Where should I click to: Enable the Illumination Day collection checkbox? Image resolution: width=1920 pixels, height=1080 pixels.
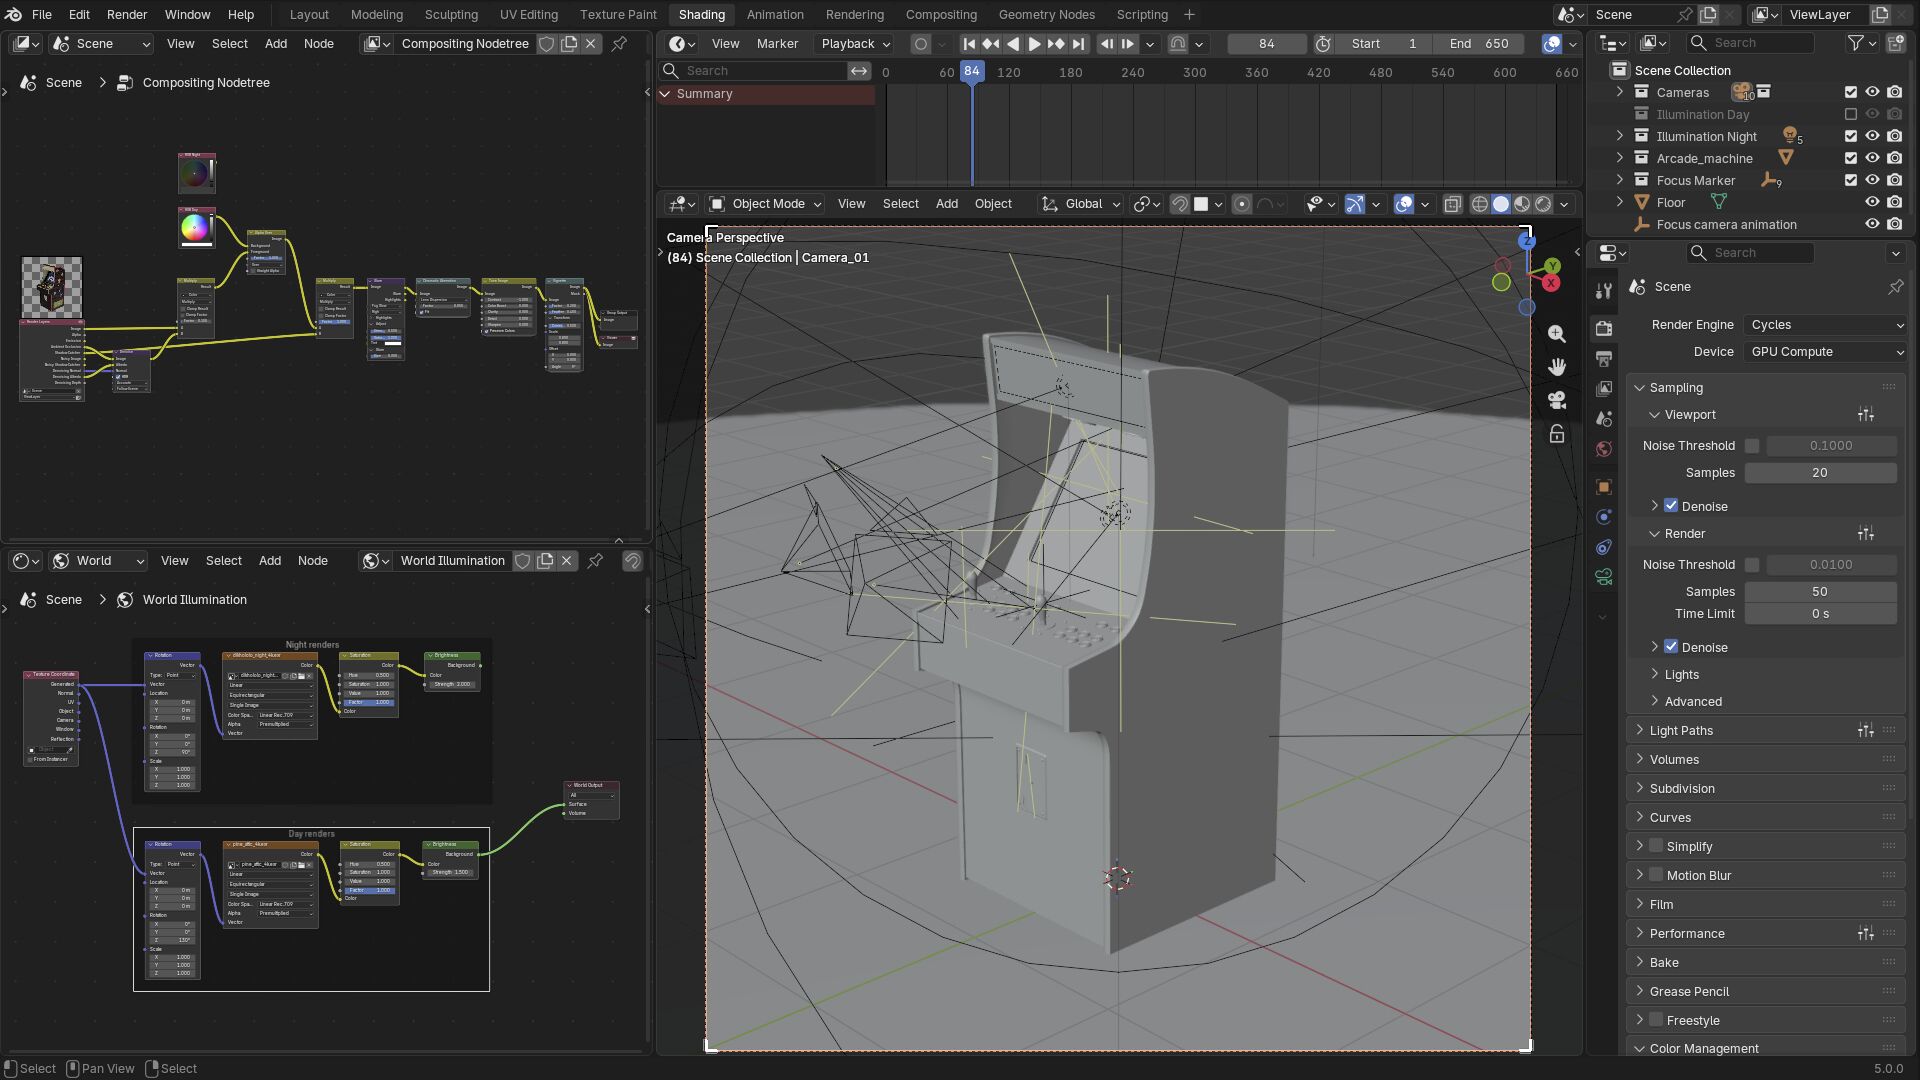click(1850, 114)
